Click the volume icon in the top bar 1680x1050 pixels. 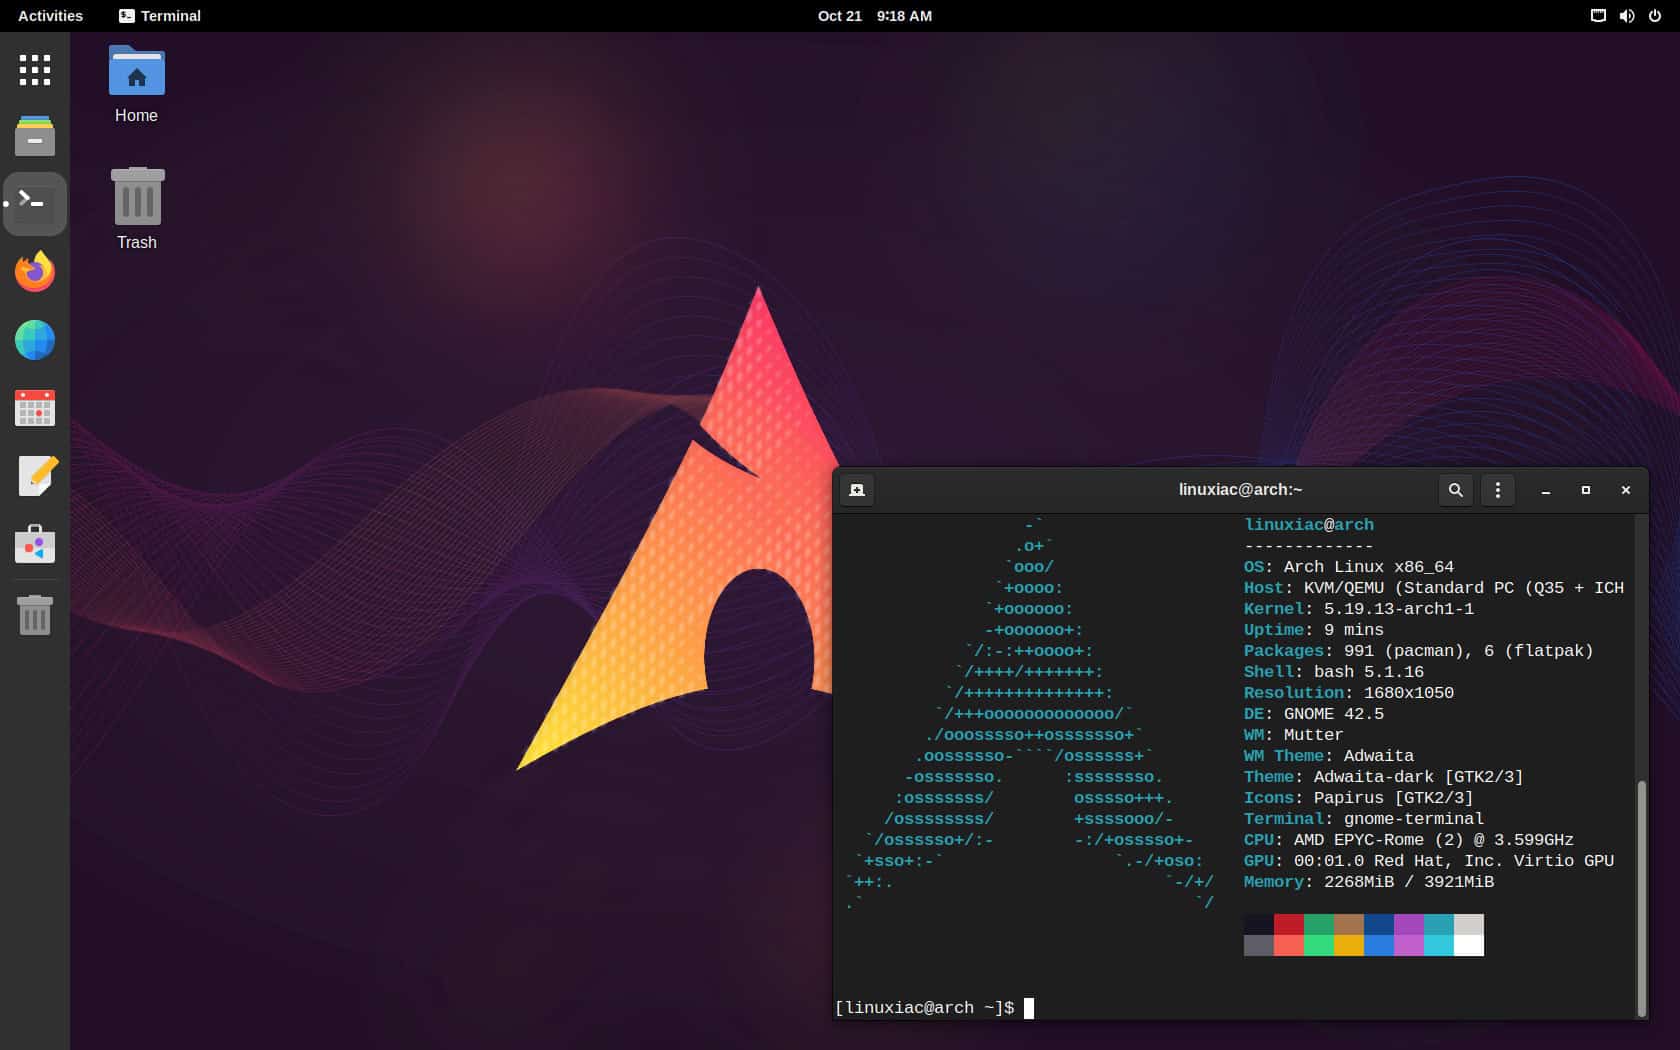(x=1627, y=15)
